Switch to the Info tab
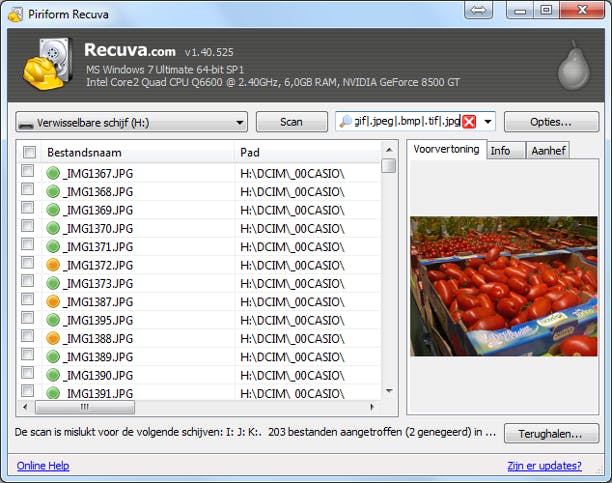 [505, 151]
